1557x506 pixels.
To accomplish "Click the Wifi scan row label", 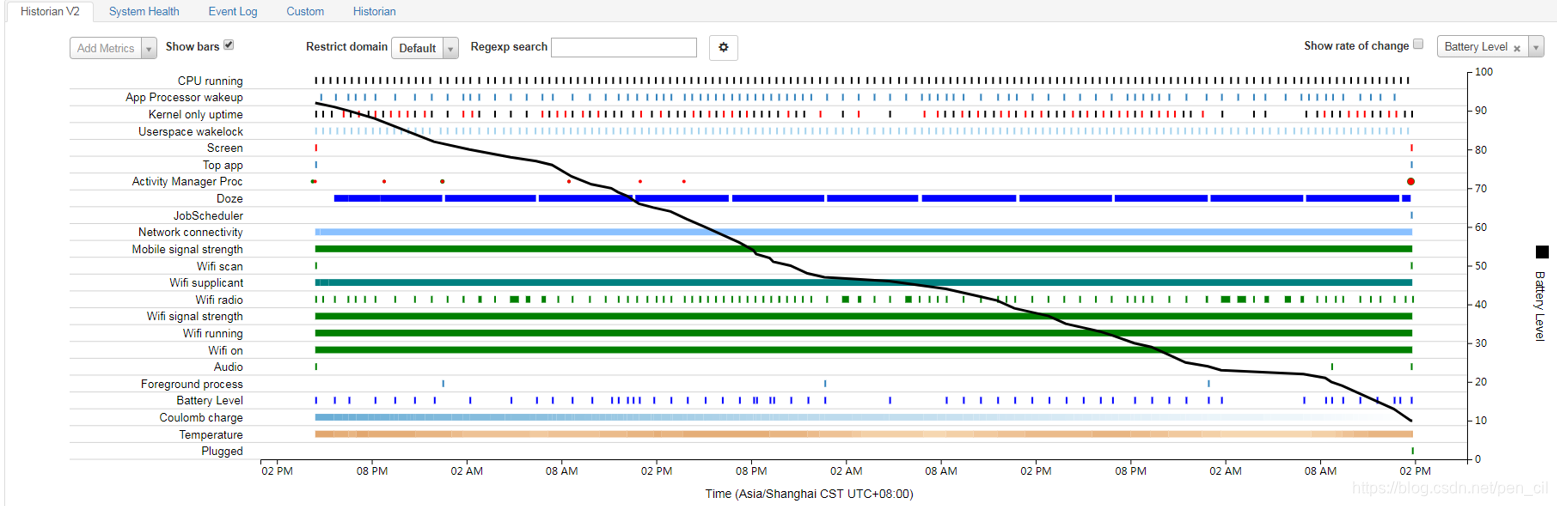I will pyautogui.click(x=220, y=267).
